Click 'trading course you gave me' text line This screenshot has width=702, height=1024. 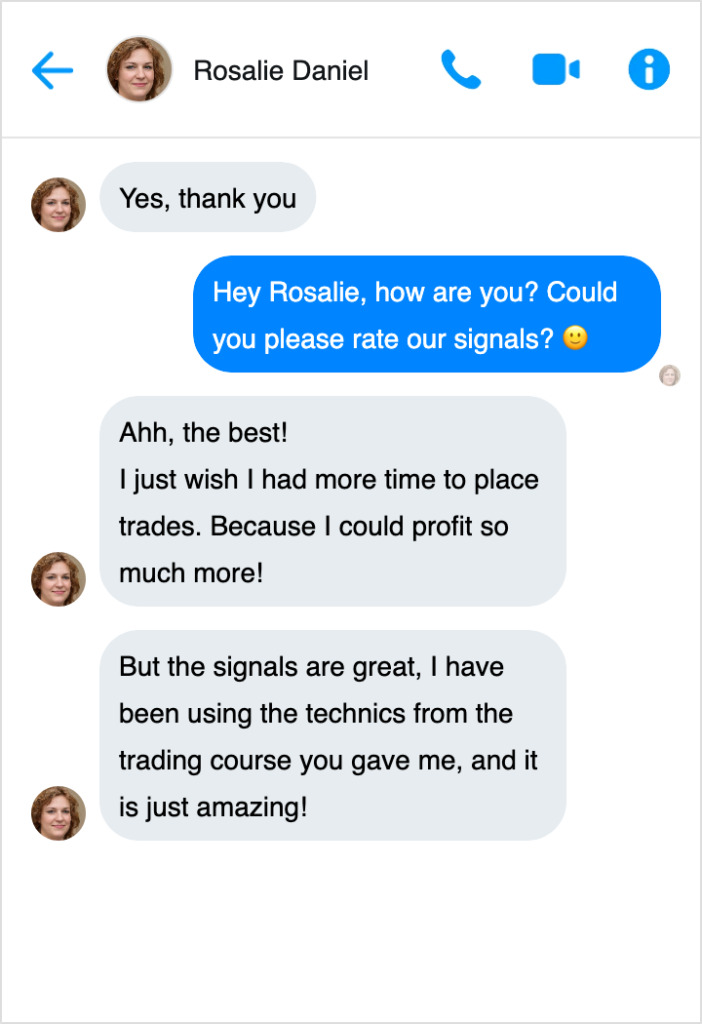328,760
